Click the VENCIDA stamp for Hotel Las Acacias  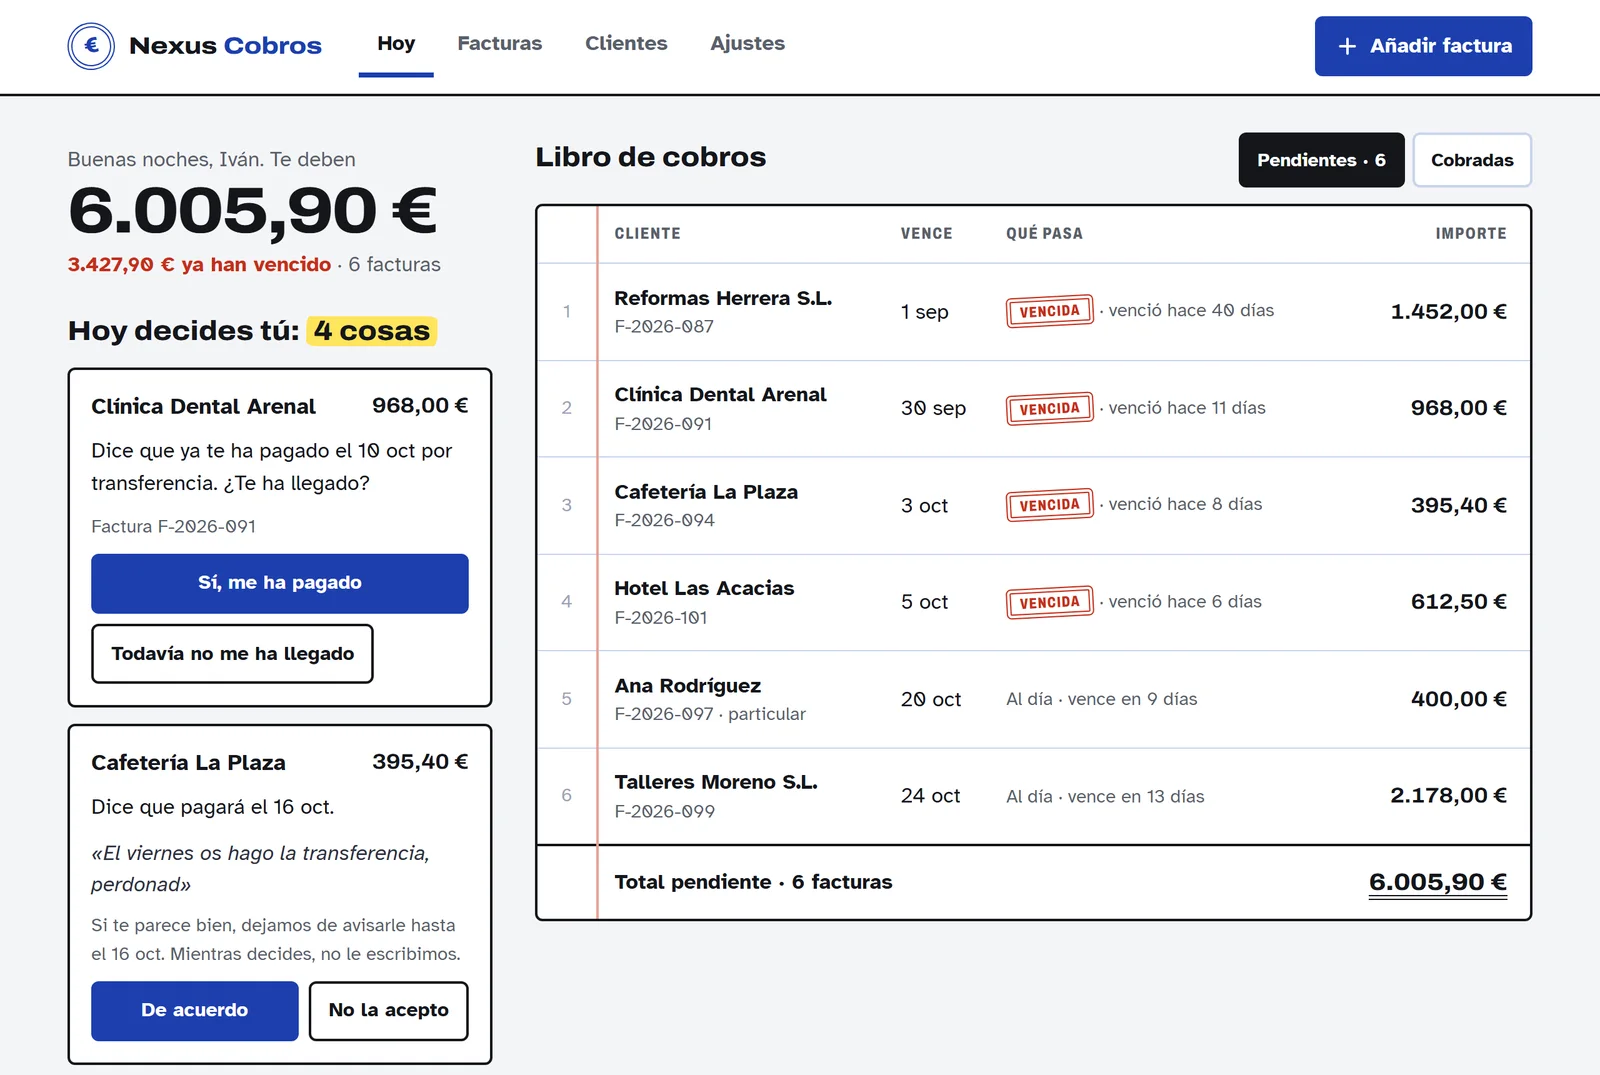tap(1049, 602)
